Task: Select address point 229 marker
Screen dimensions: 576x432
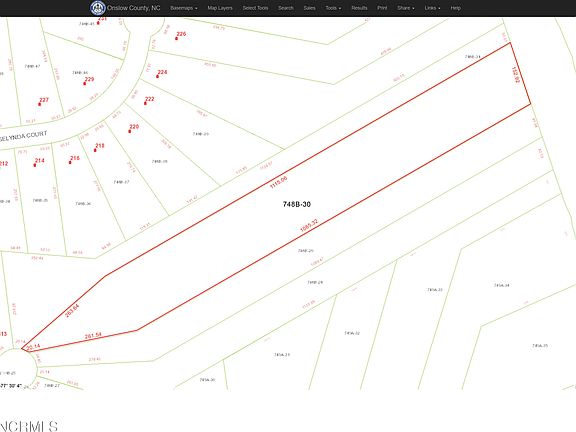Action: (x=84, y=83)
